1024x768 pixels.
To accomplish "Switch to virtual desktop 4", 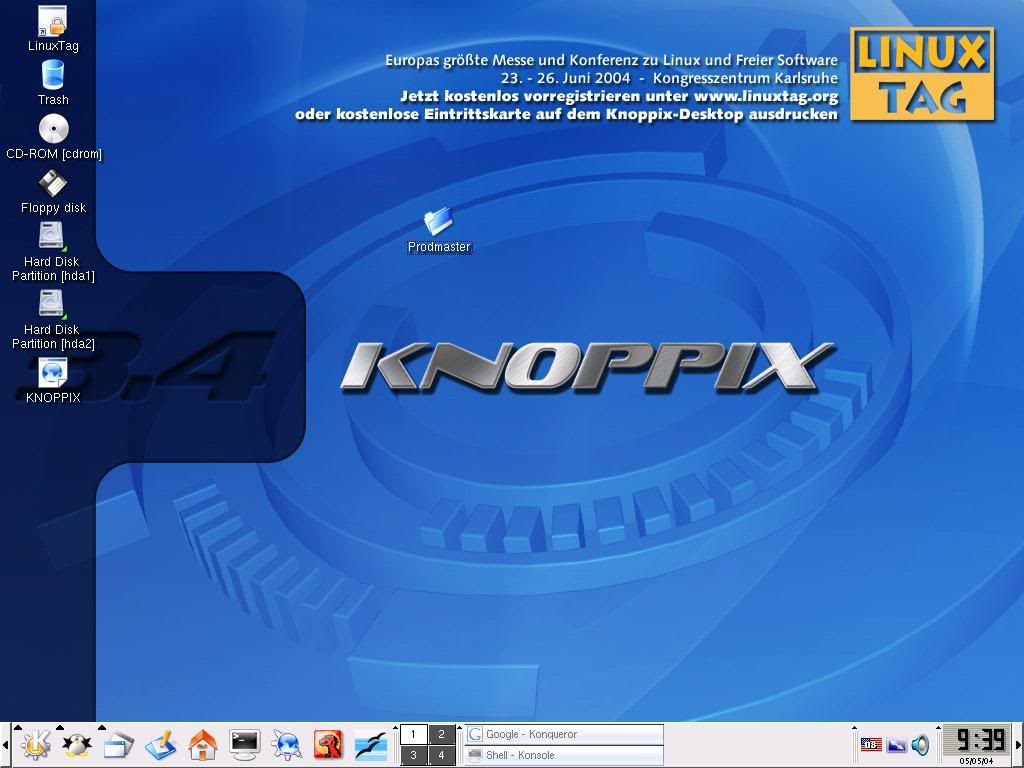I will (441, 755).
